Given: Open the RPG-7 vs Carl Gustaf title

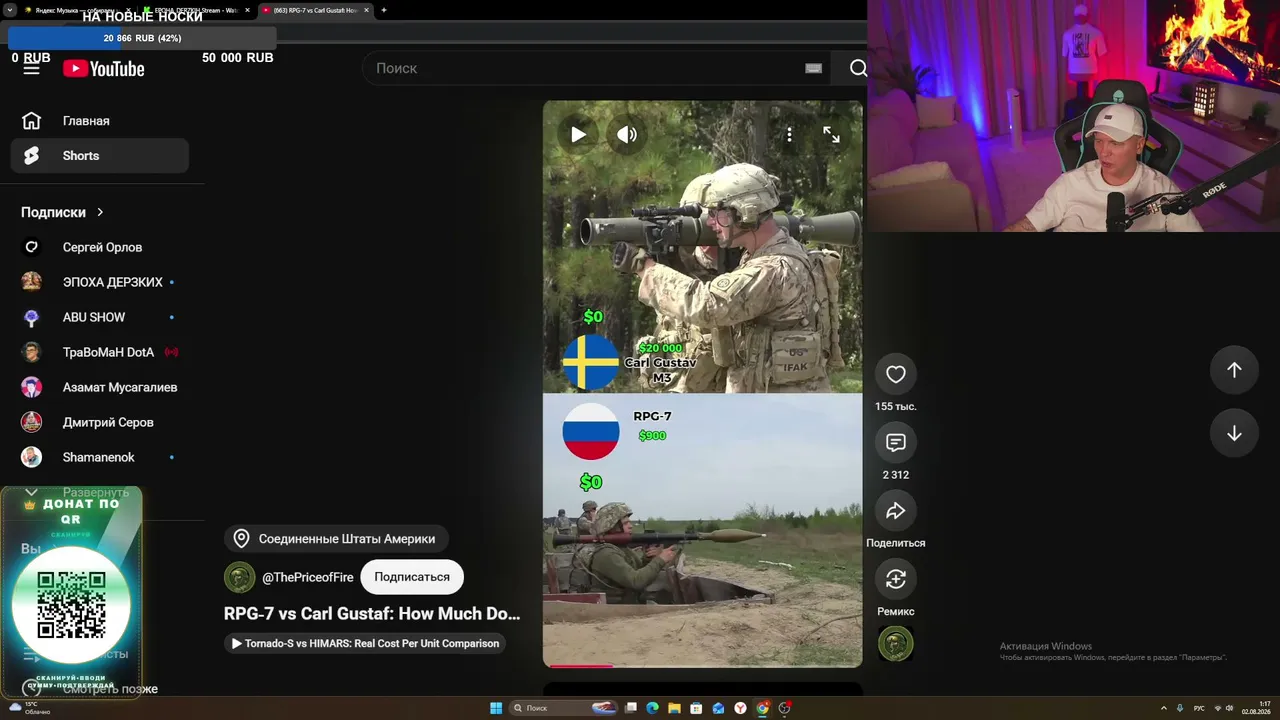Looking at the screenshot, I should [372, 614].
